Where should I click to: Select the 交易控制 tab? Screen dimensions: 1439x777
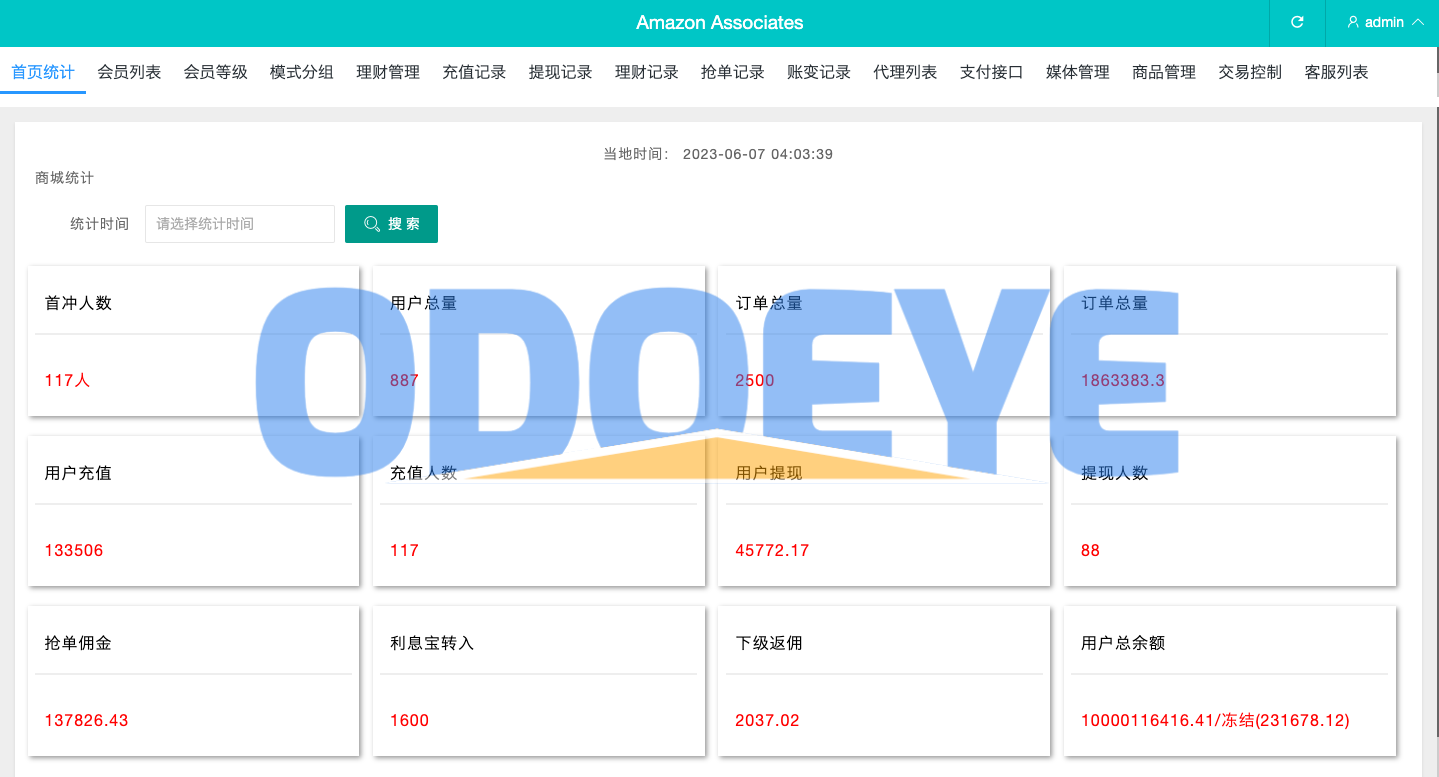click(x=1250, y=72)
